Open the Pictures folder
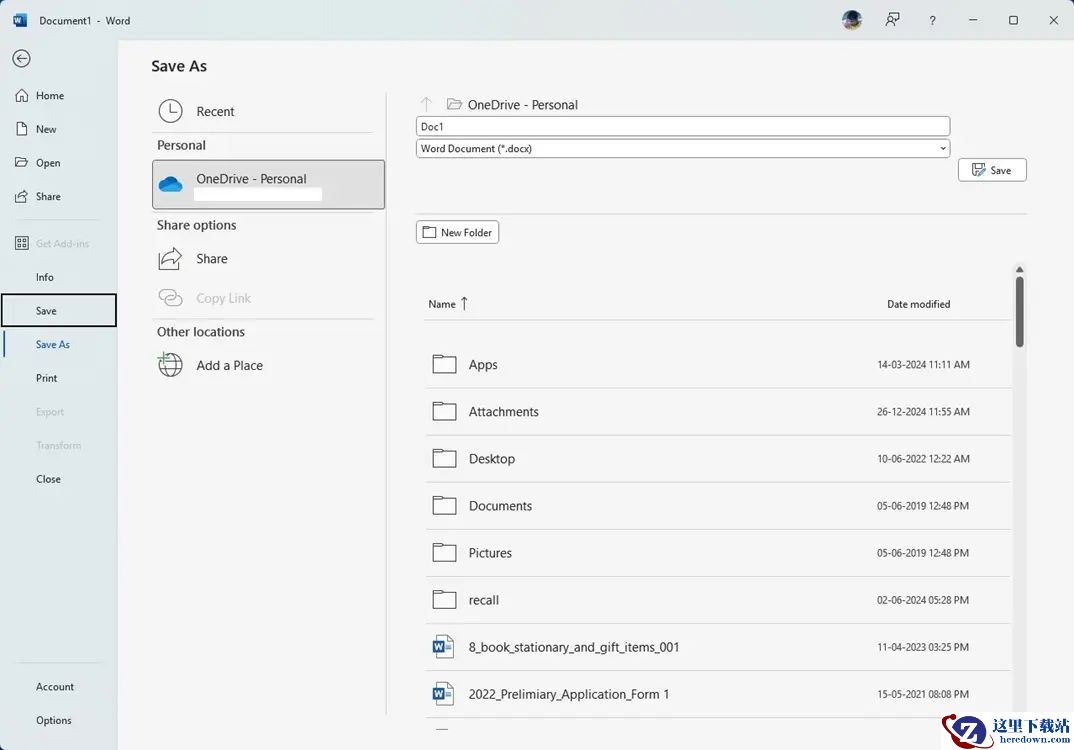 (x=718, y=553)
